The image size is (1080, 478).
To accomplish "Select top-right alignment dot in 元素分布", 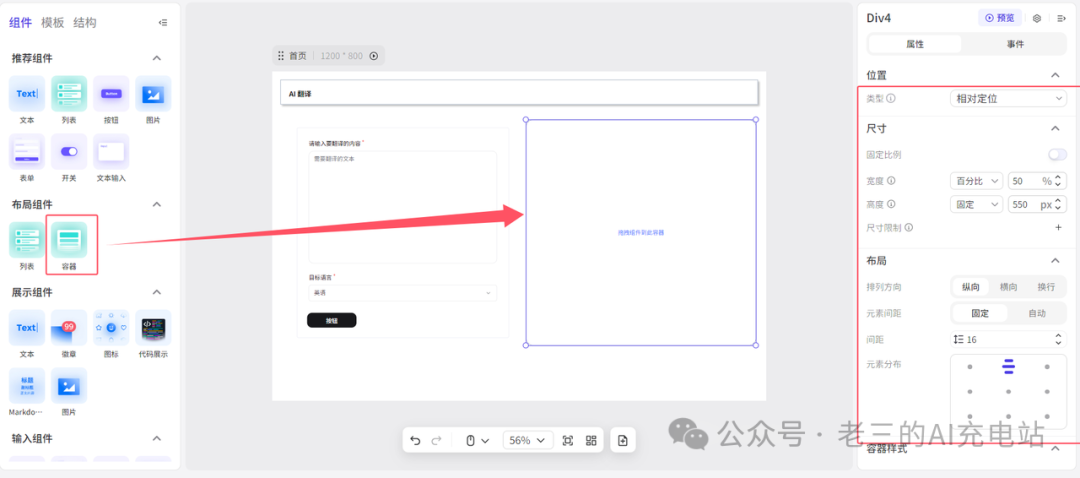I will pos(1047,366).
